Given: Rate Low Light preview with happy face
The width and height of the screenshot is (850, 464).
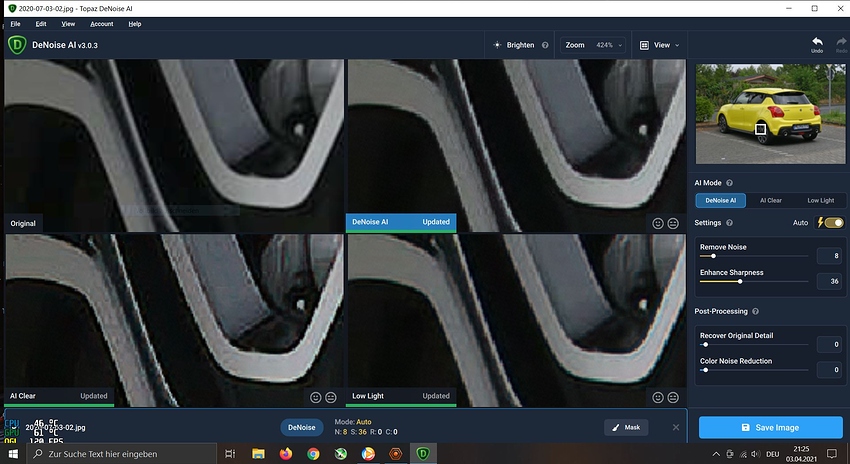Looking at the screenshot, I should [x=658, y=397].
